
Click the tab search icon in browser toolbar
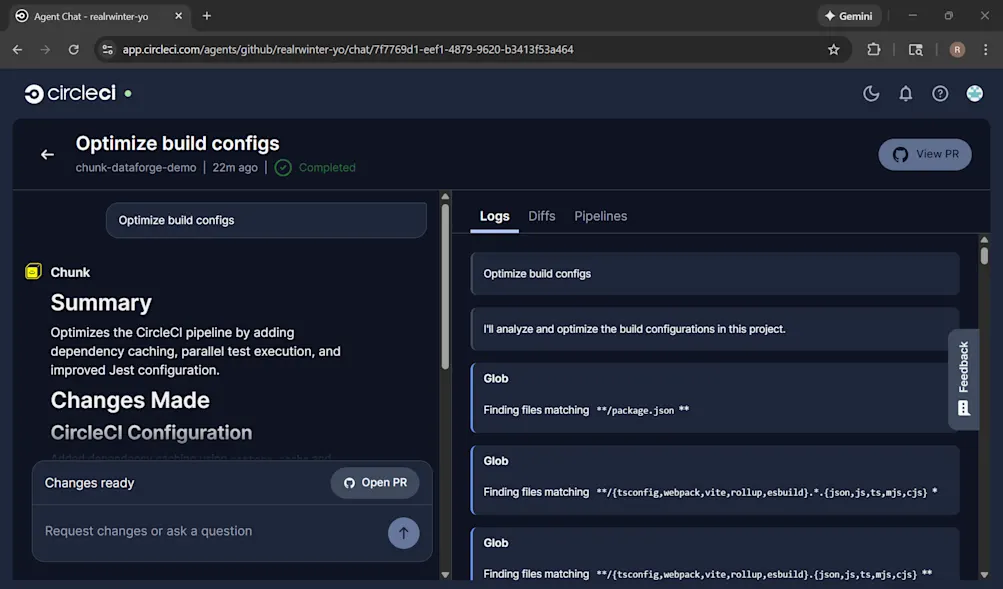(x=915, y=49)
